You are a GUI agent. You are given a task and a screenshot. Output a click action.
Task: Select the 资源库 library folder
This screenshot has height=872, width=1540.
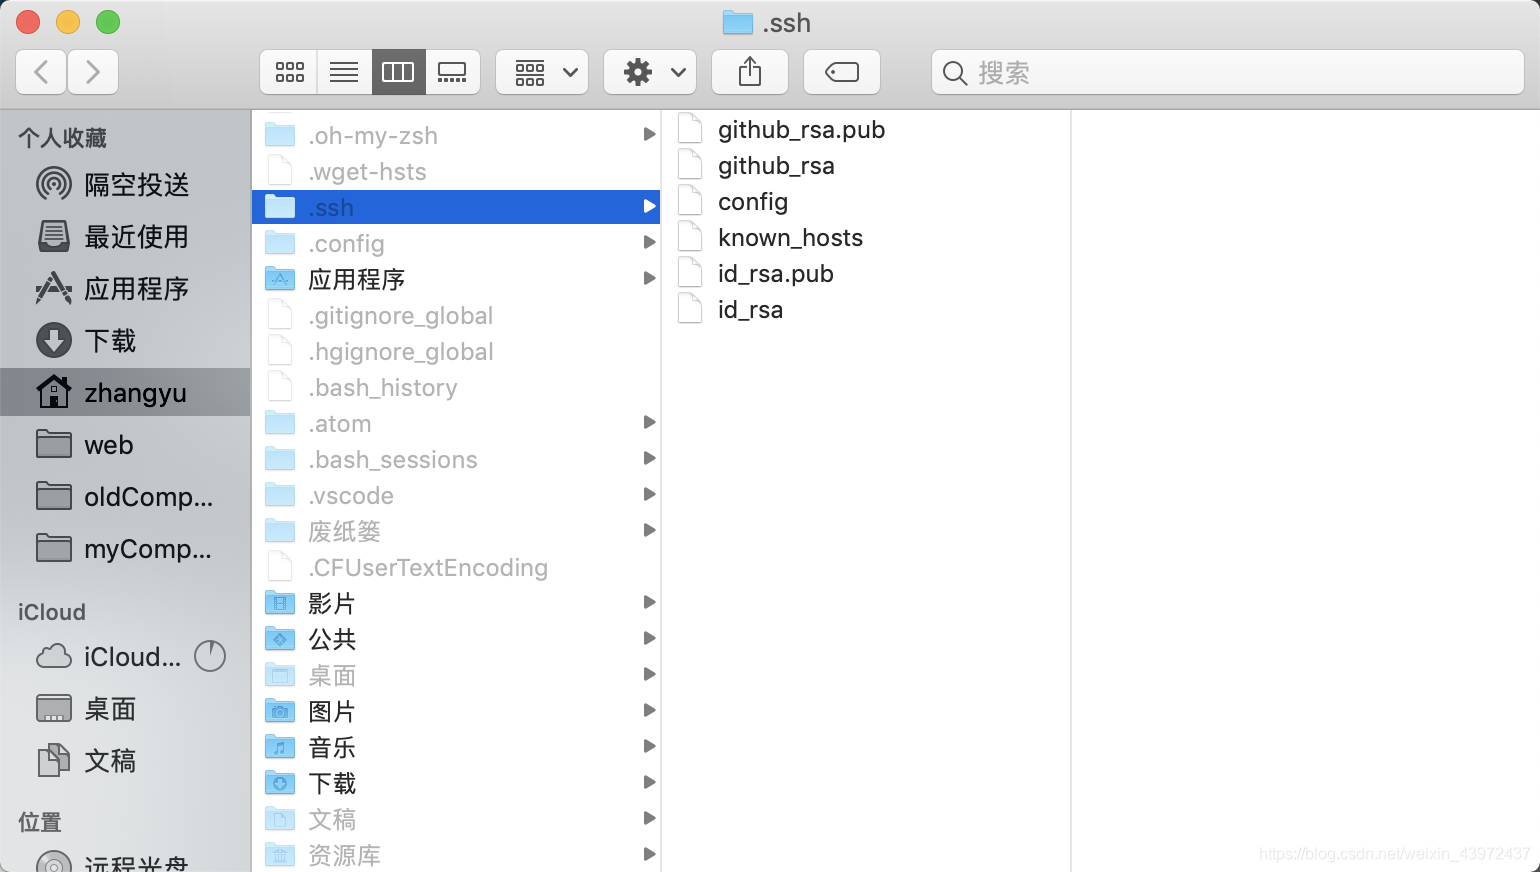coord(456,855)
